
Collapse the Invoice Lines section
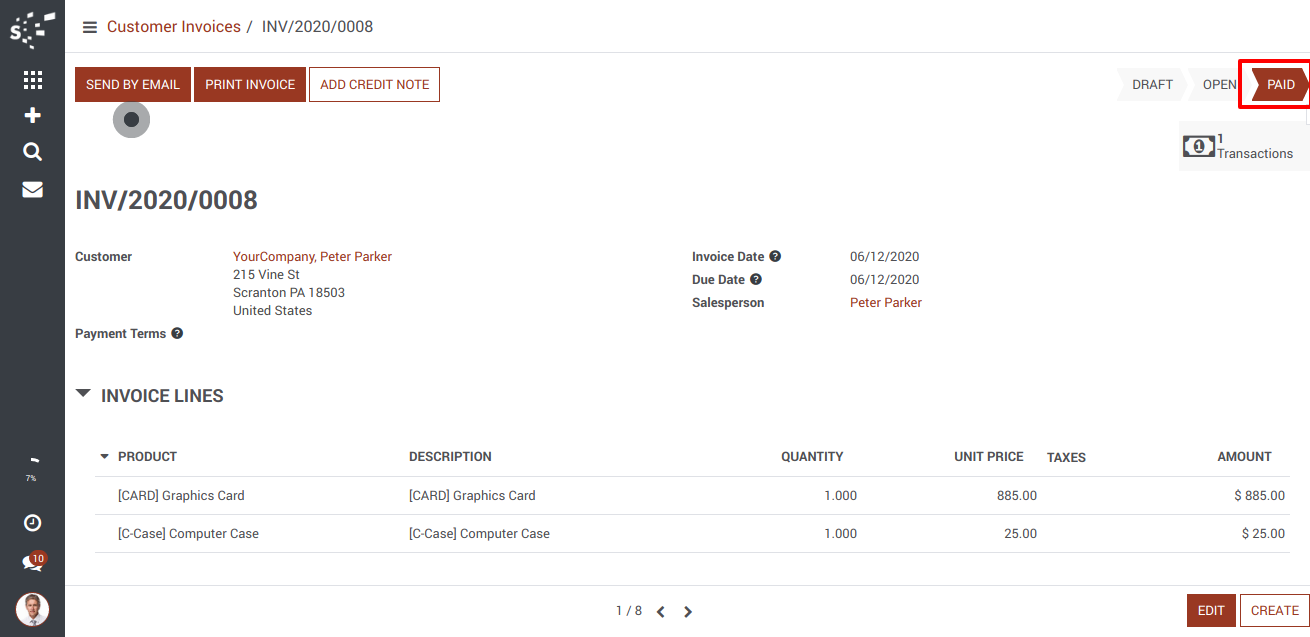tap(84, 395)
